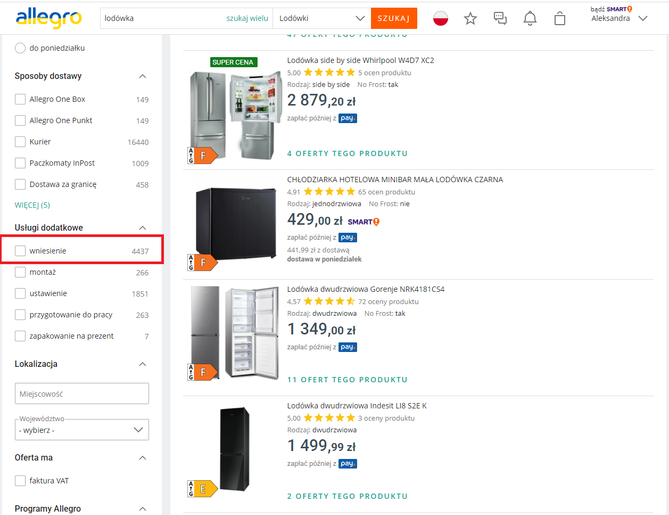Open the Lodówki category dropdown in search bar
This screenshot has width=669, height=515.
pos(321,18)
